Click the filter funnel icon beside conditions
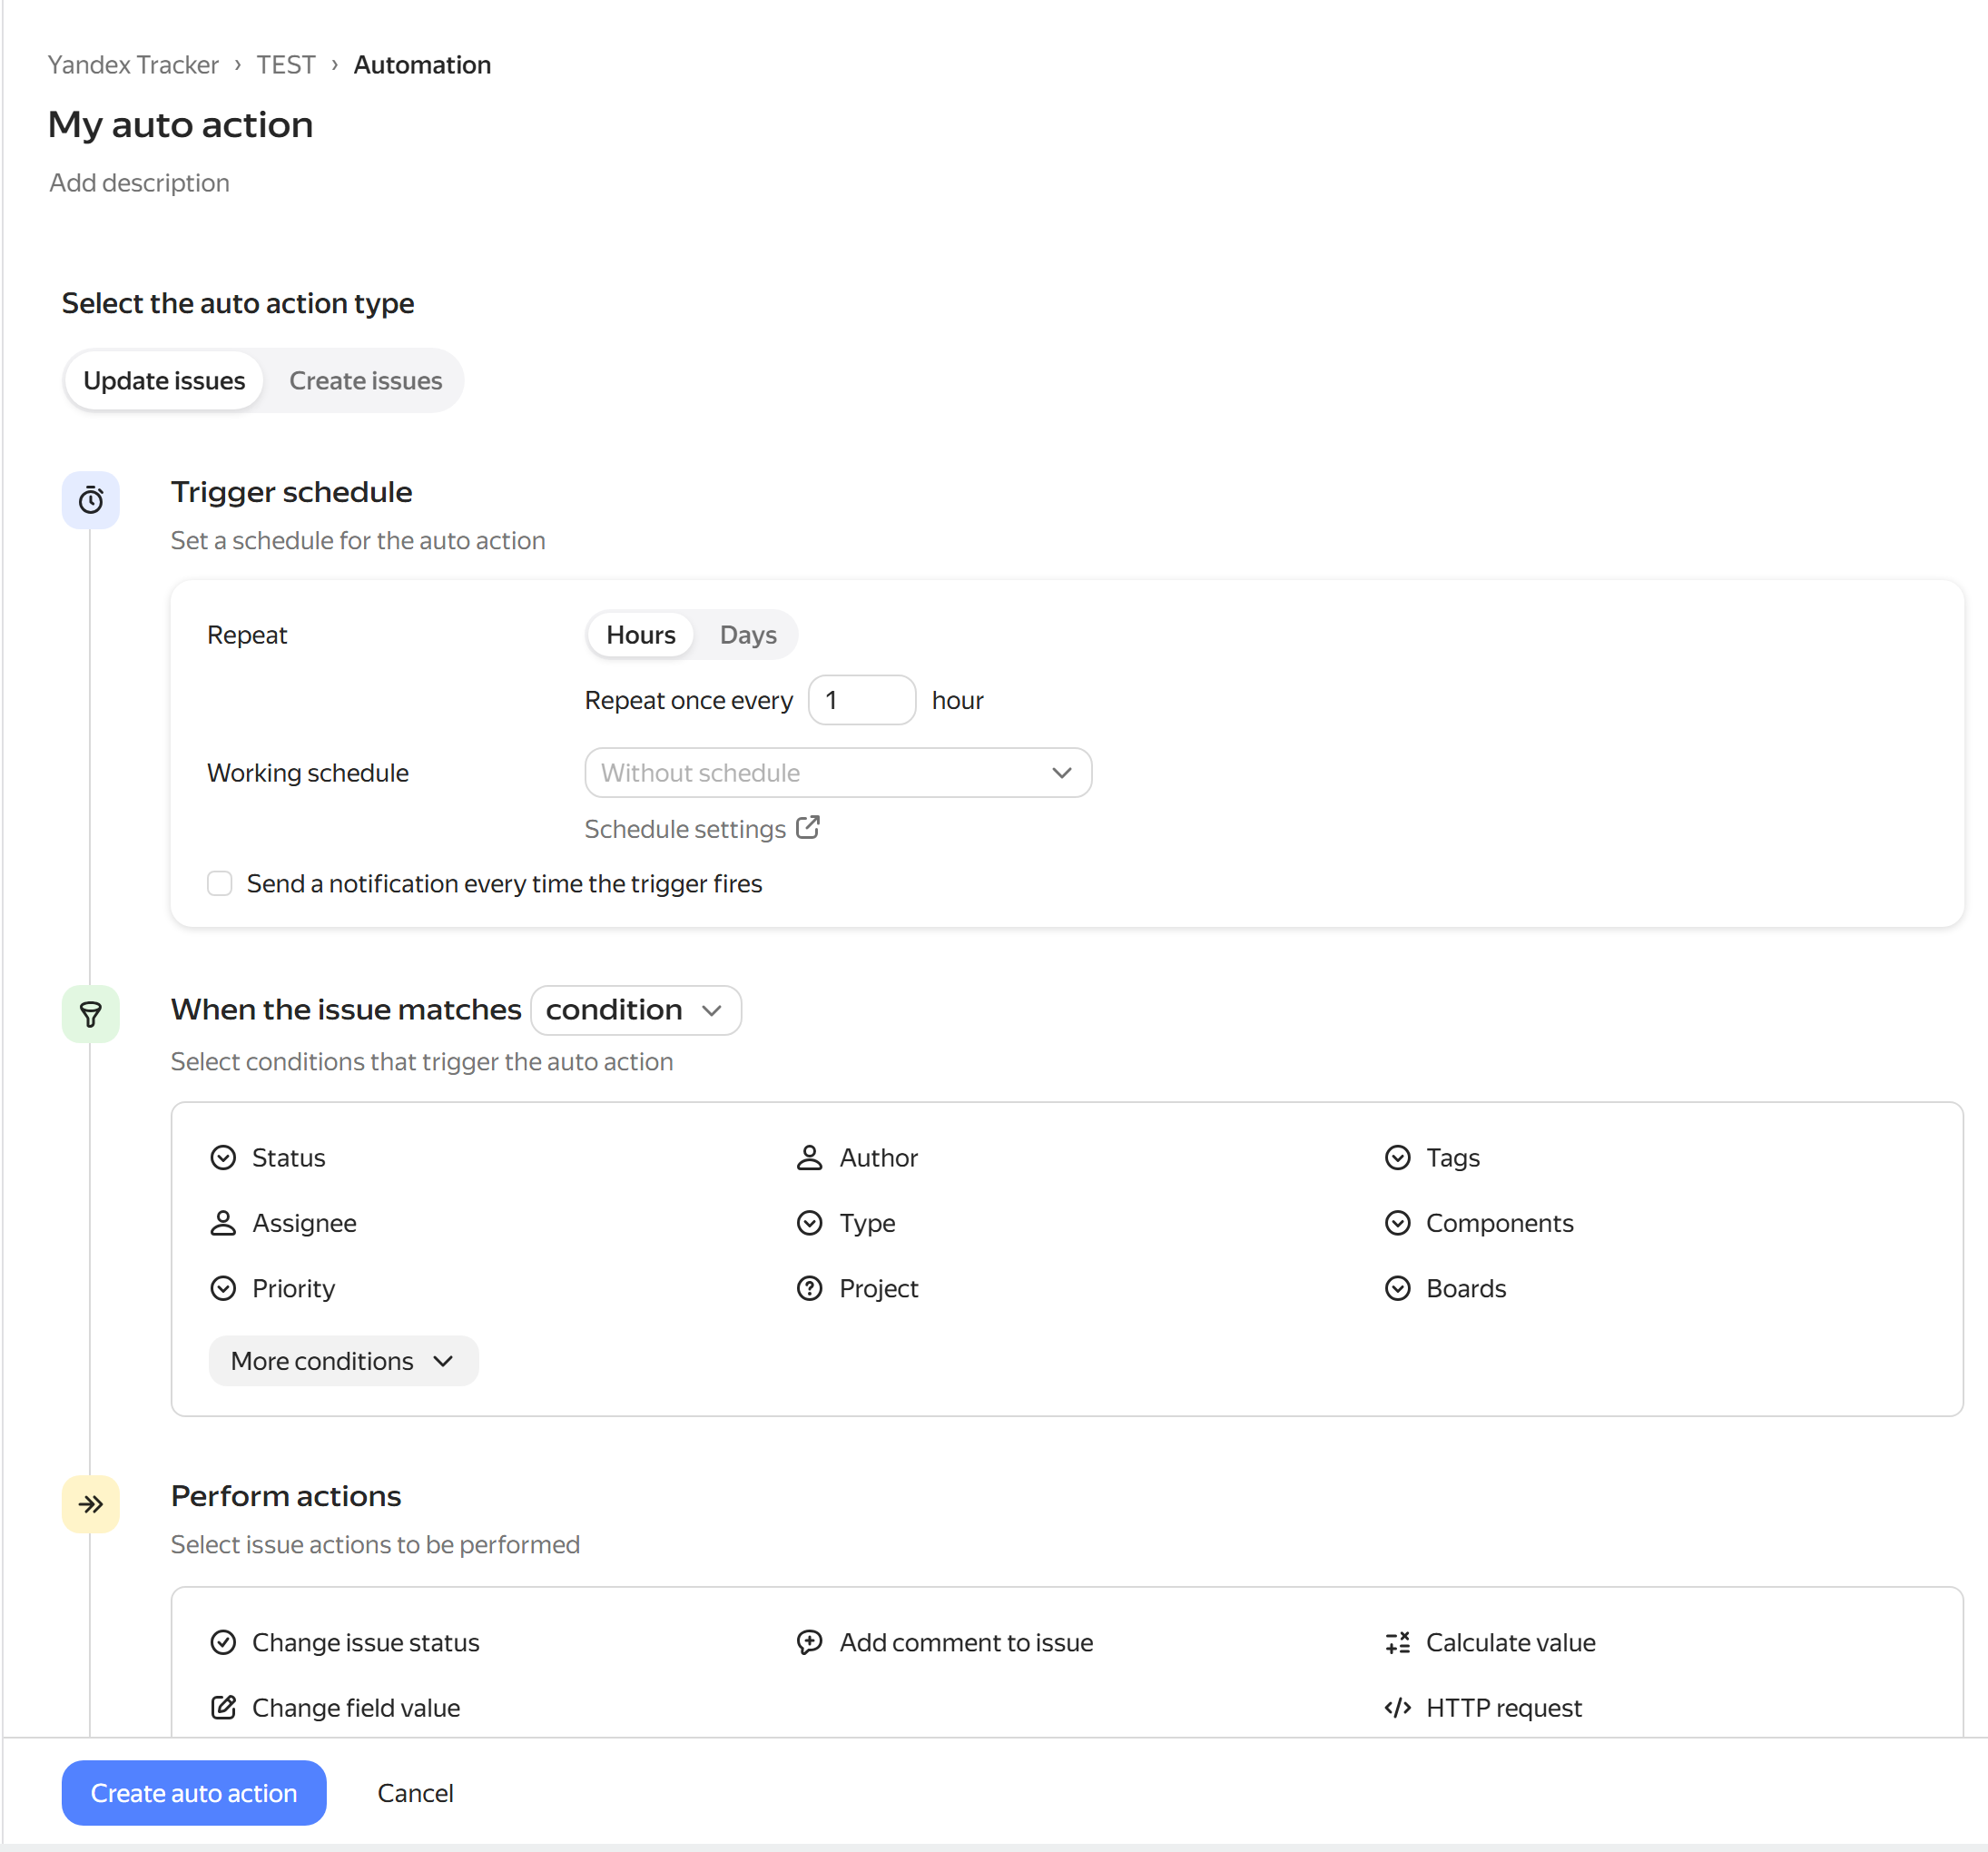Image resolution: width=1988 pixels, height=1852 pixels. coord(91,1015)
